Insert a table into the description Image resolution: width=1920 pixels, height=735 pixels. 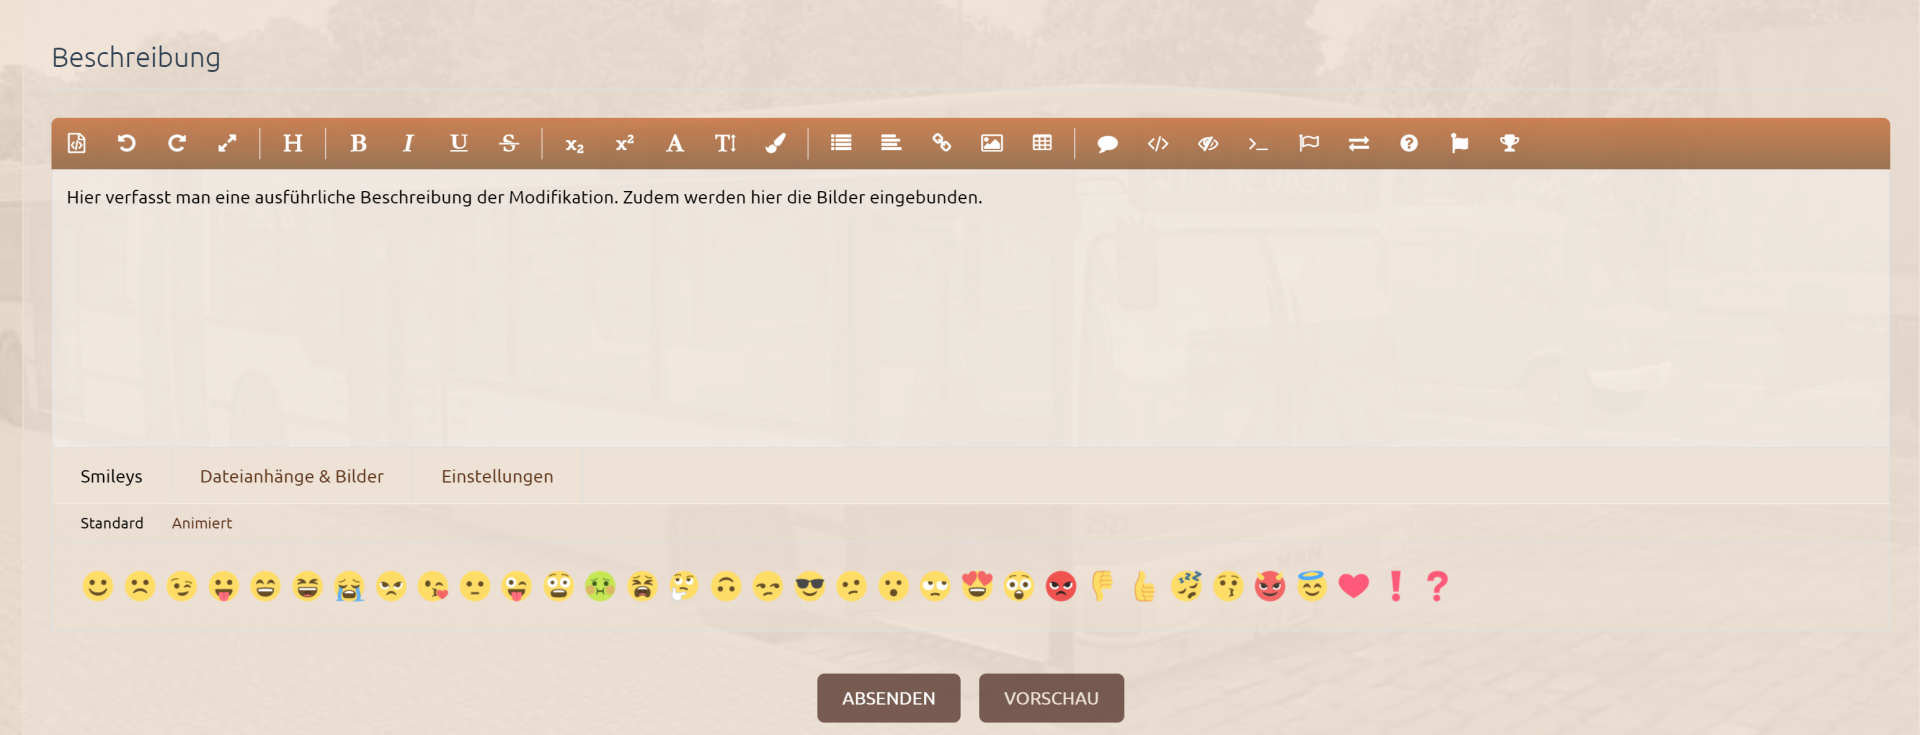click(x=1042, y=143)
